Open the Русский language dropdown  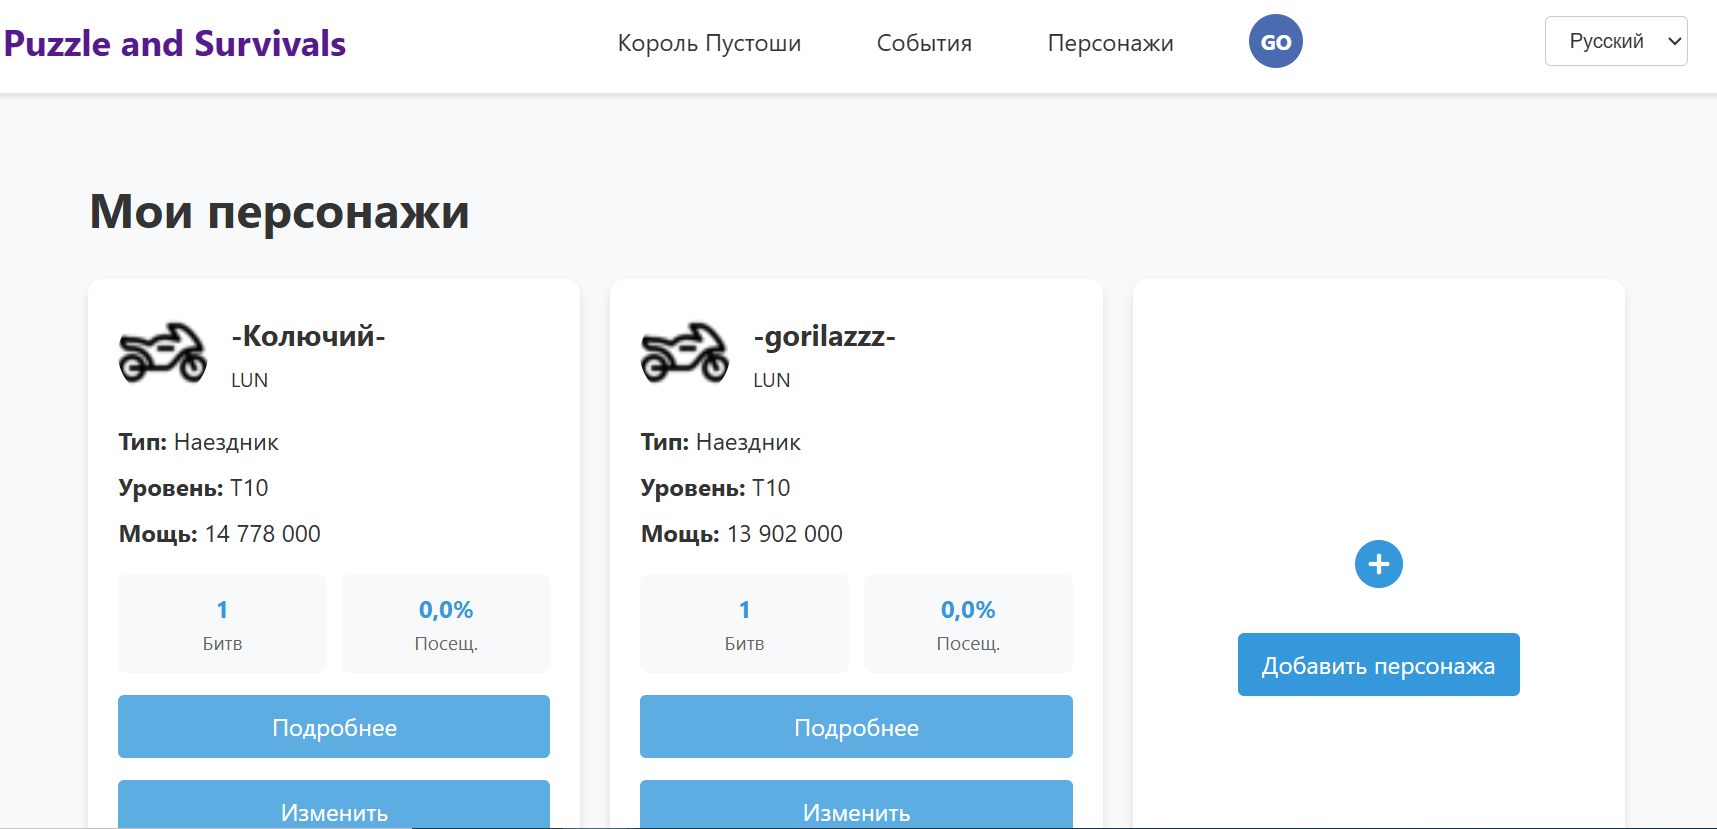tap(1616, 41)
